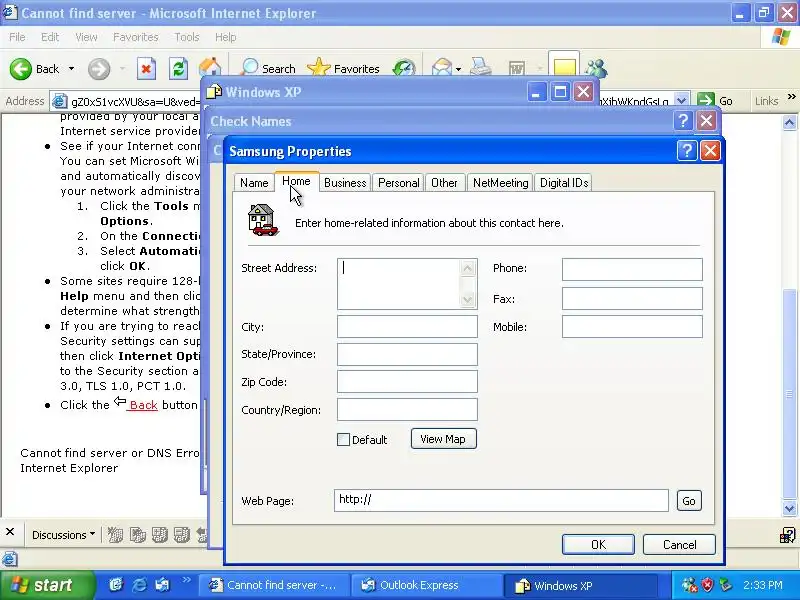Click the yellow Discuss toolbar icon
This screenshot has height=600, width=800.
coord(564,67)
